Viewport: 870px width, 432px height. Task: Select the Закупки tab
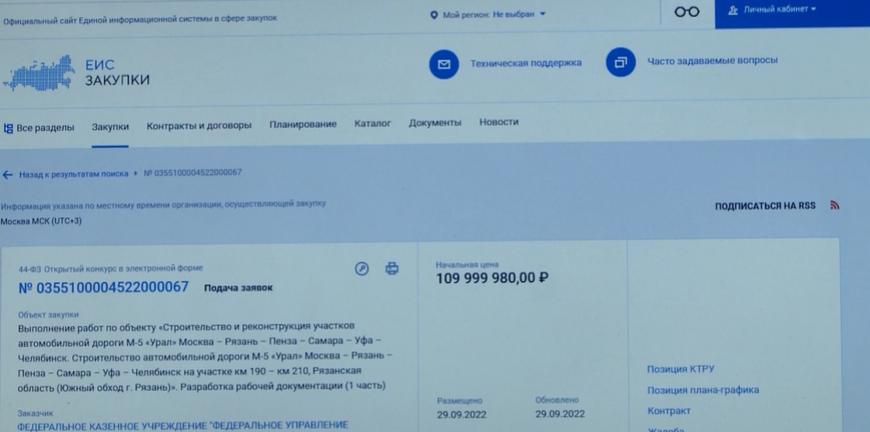point(110,126)
